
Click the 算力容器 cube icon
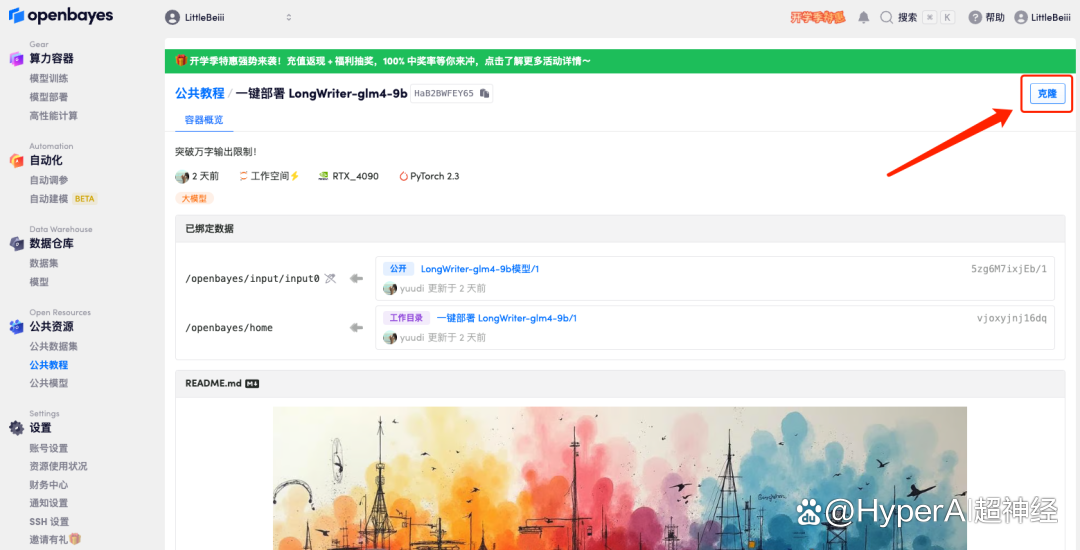click(x=16, y=59)
